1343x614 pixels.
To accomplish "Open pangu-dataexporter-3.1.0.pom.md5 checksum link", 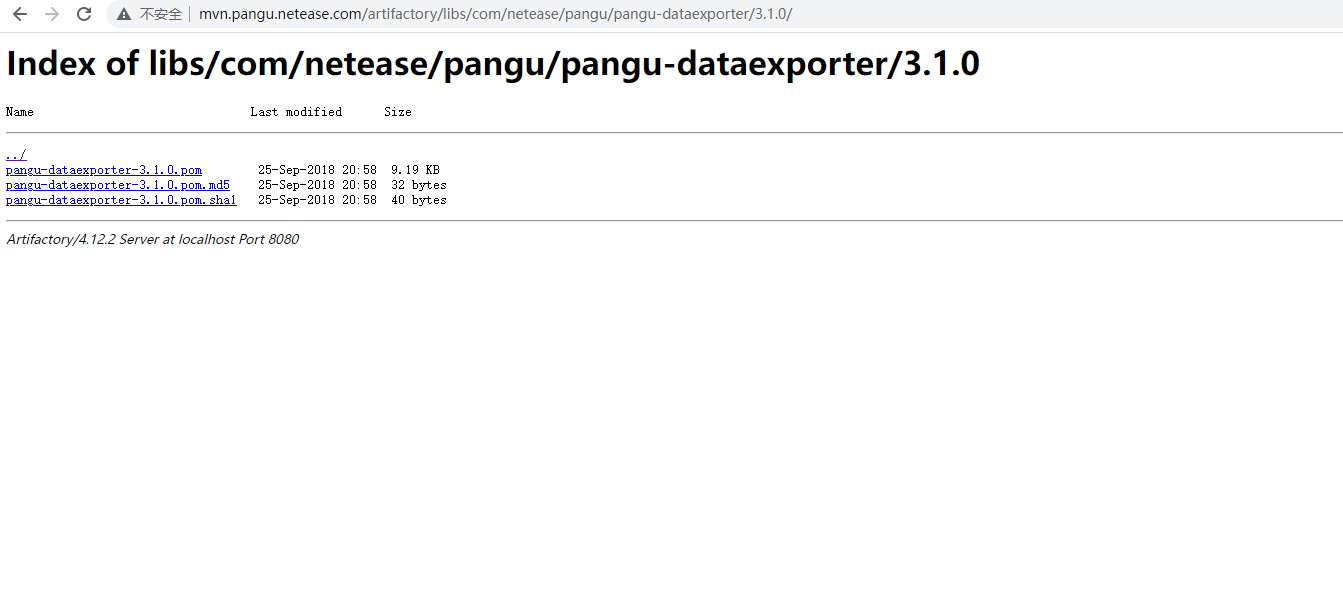I will (118, 185).
